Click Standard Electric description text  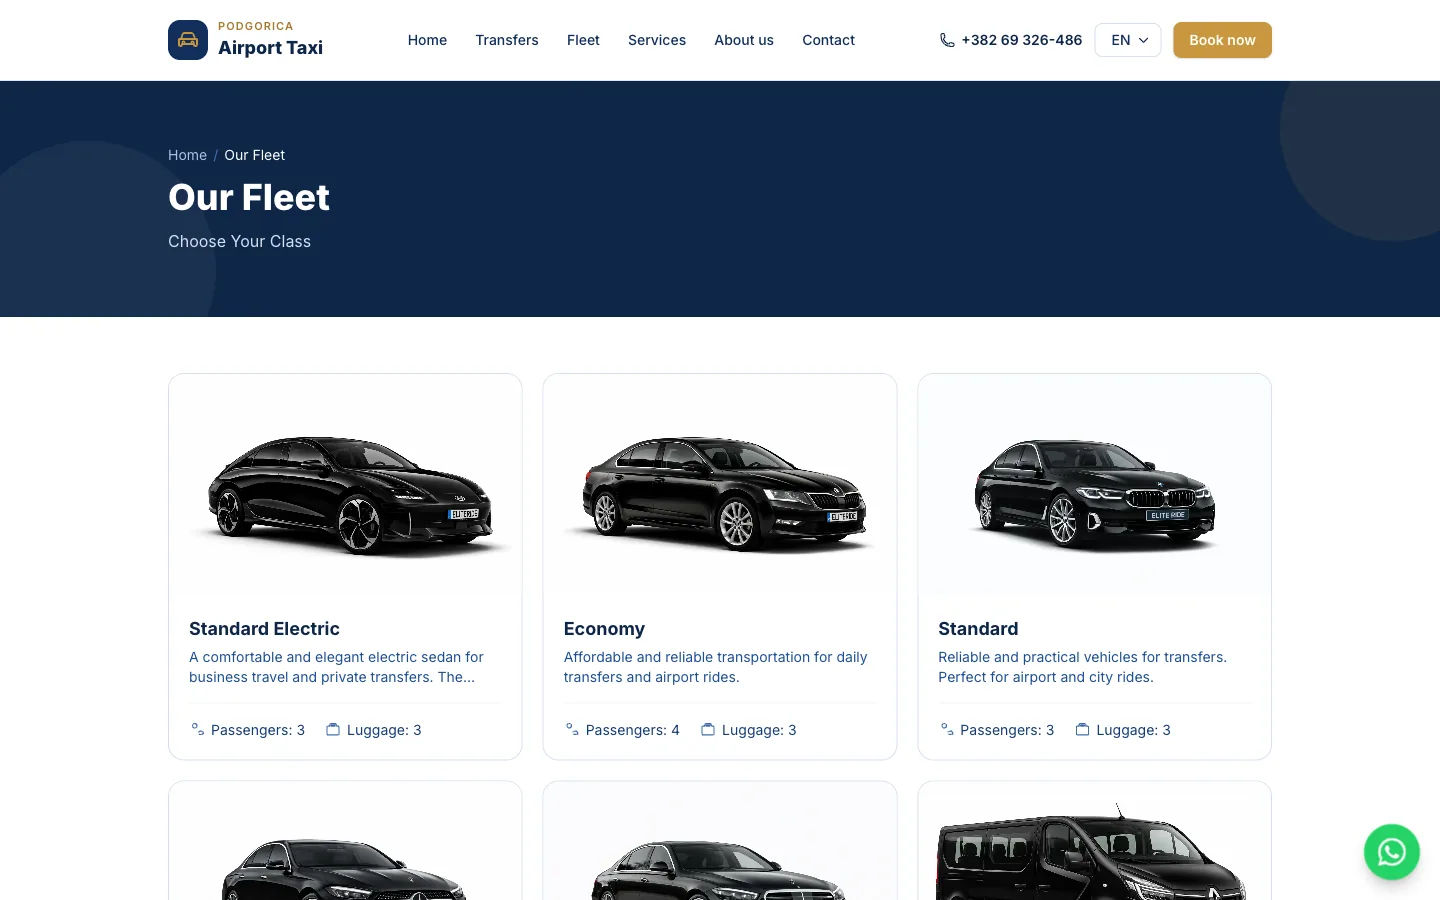(336, 667)
